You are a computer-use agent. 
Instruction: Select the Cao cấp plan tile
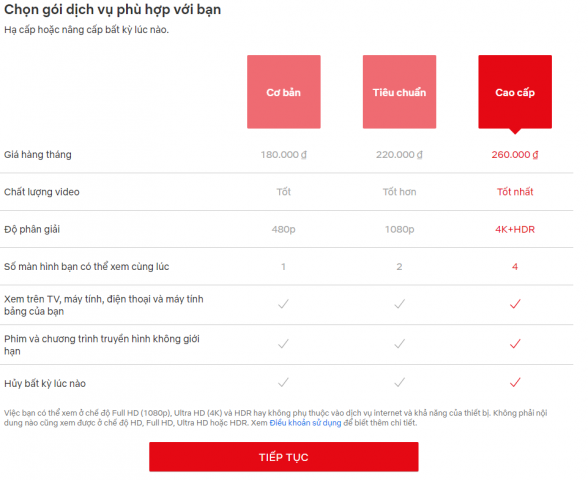click(x=515, y=92)
